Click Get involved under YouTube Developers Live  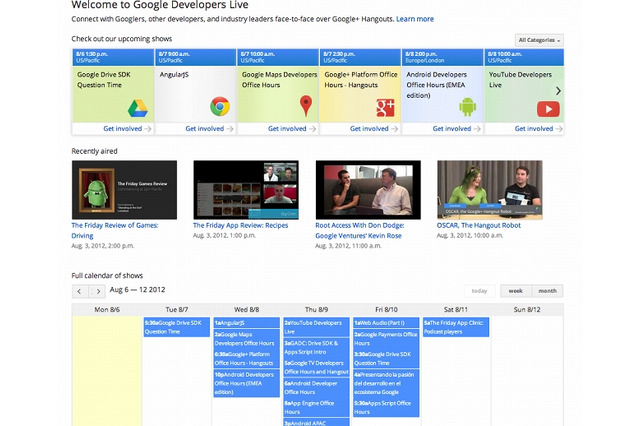(538, 129)
